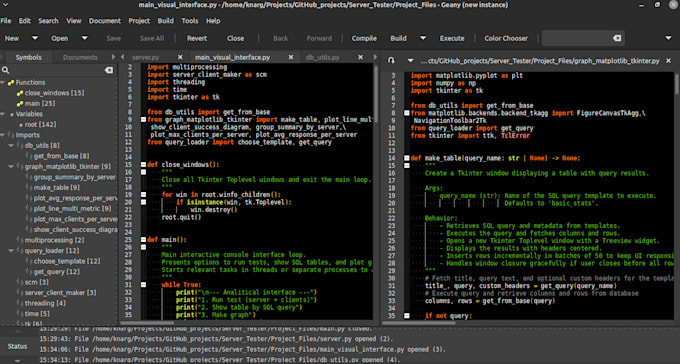The width and height of the screenshot is (680, 364).
Task: Collapse the Variables tree node
Action: [x=3, y=114]
